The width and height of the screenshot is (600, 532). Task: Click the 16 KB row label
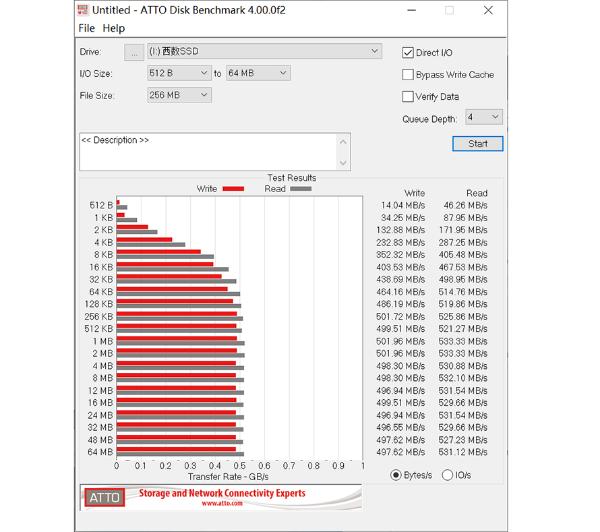[x=101, y=267]
